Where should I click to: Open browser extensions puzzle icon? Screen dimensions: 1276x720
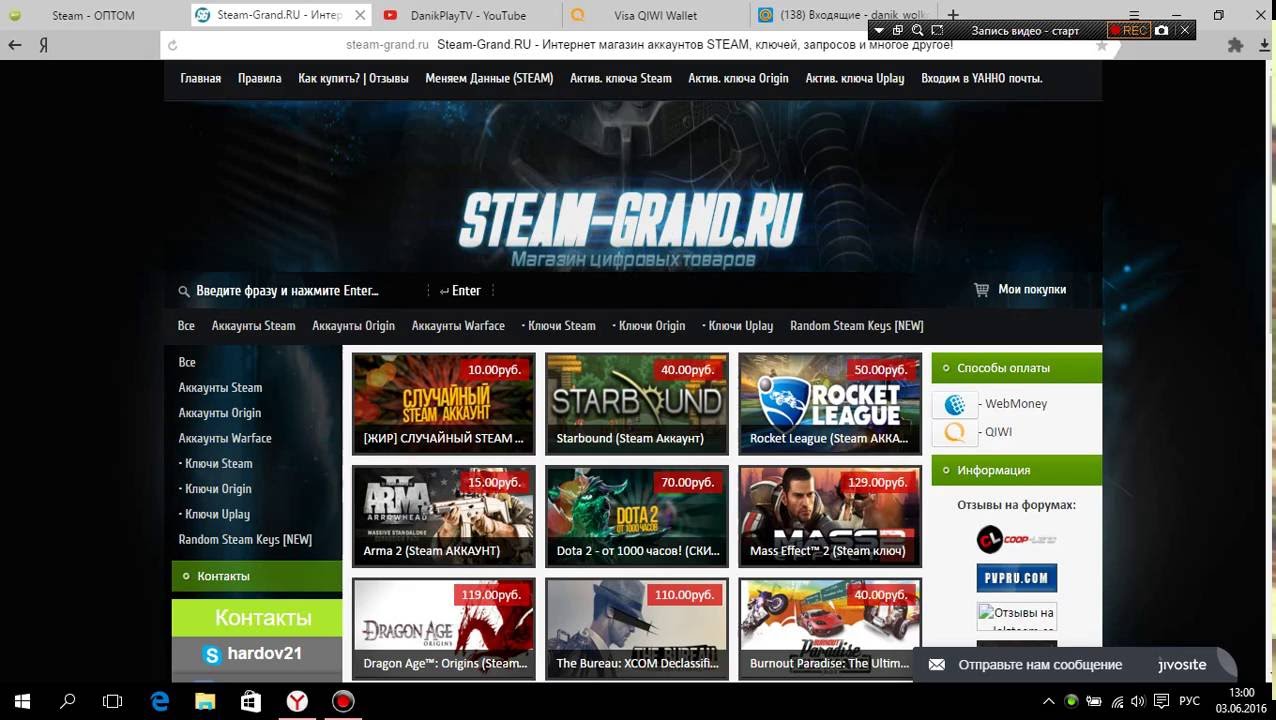(1235, 45)
